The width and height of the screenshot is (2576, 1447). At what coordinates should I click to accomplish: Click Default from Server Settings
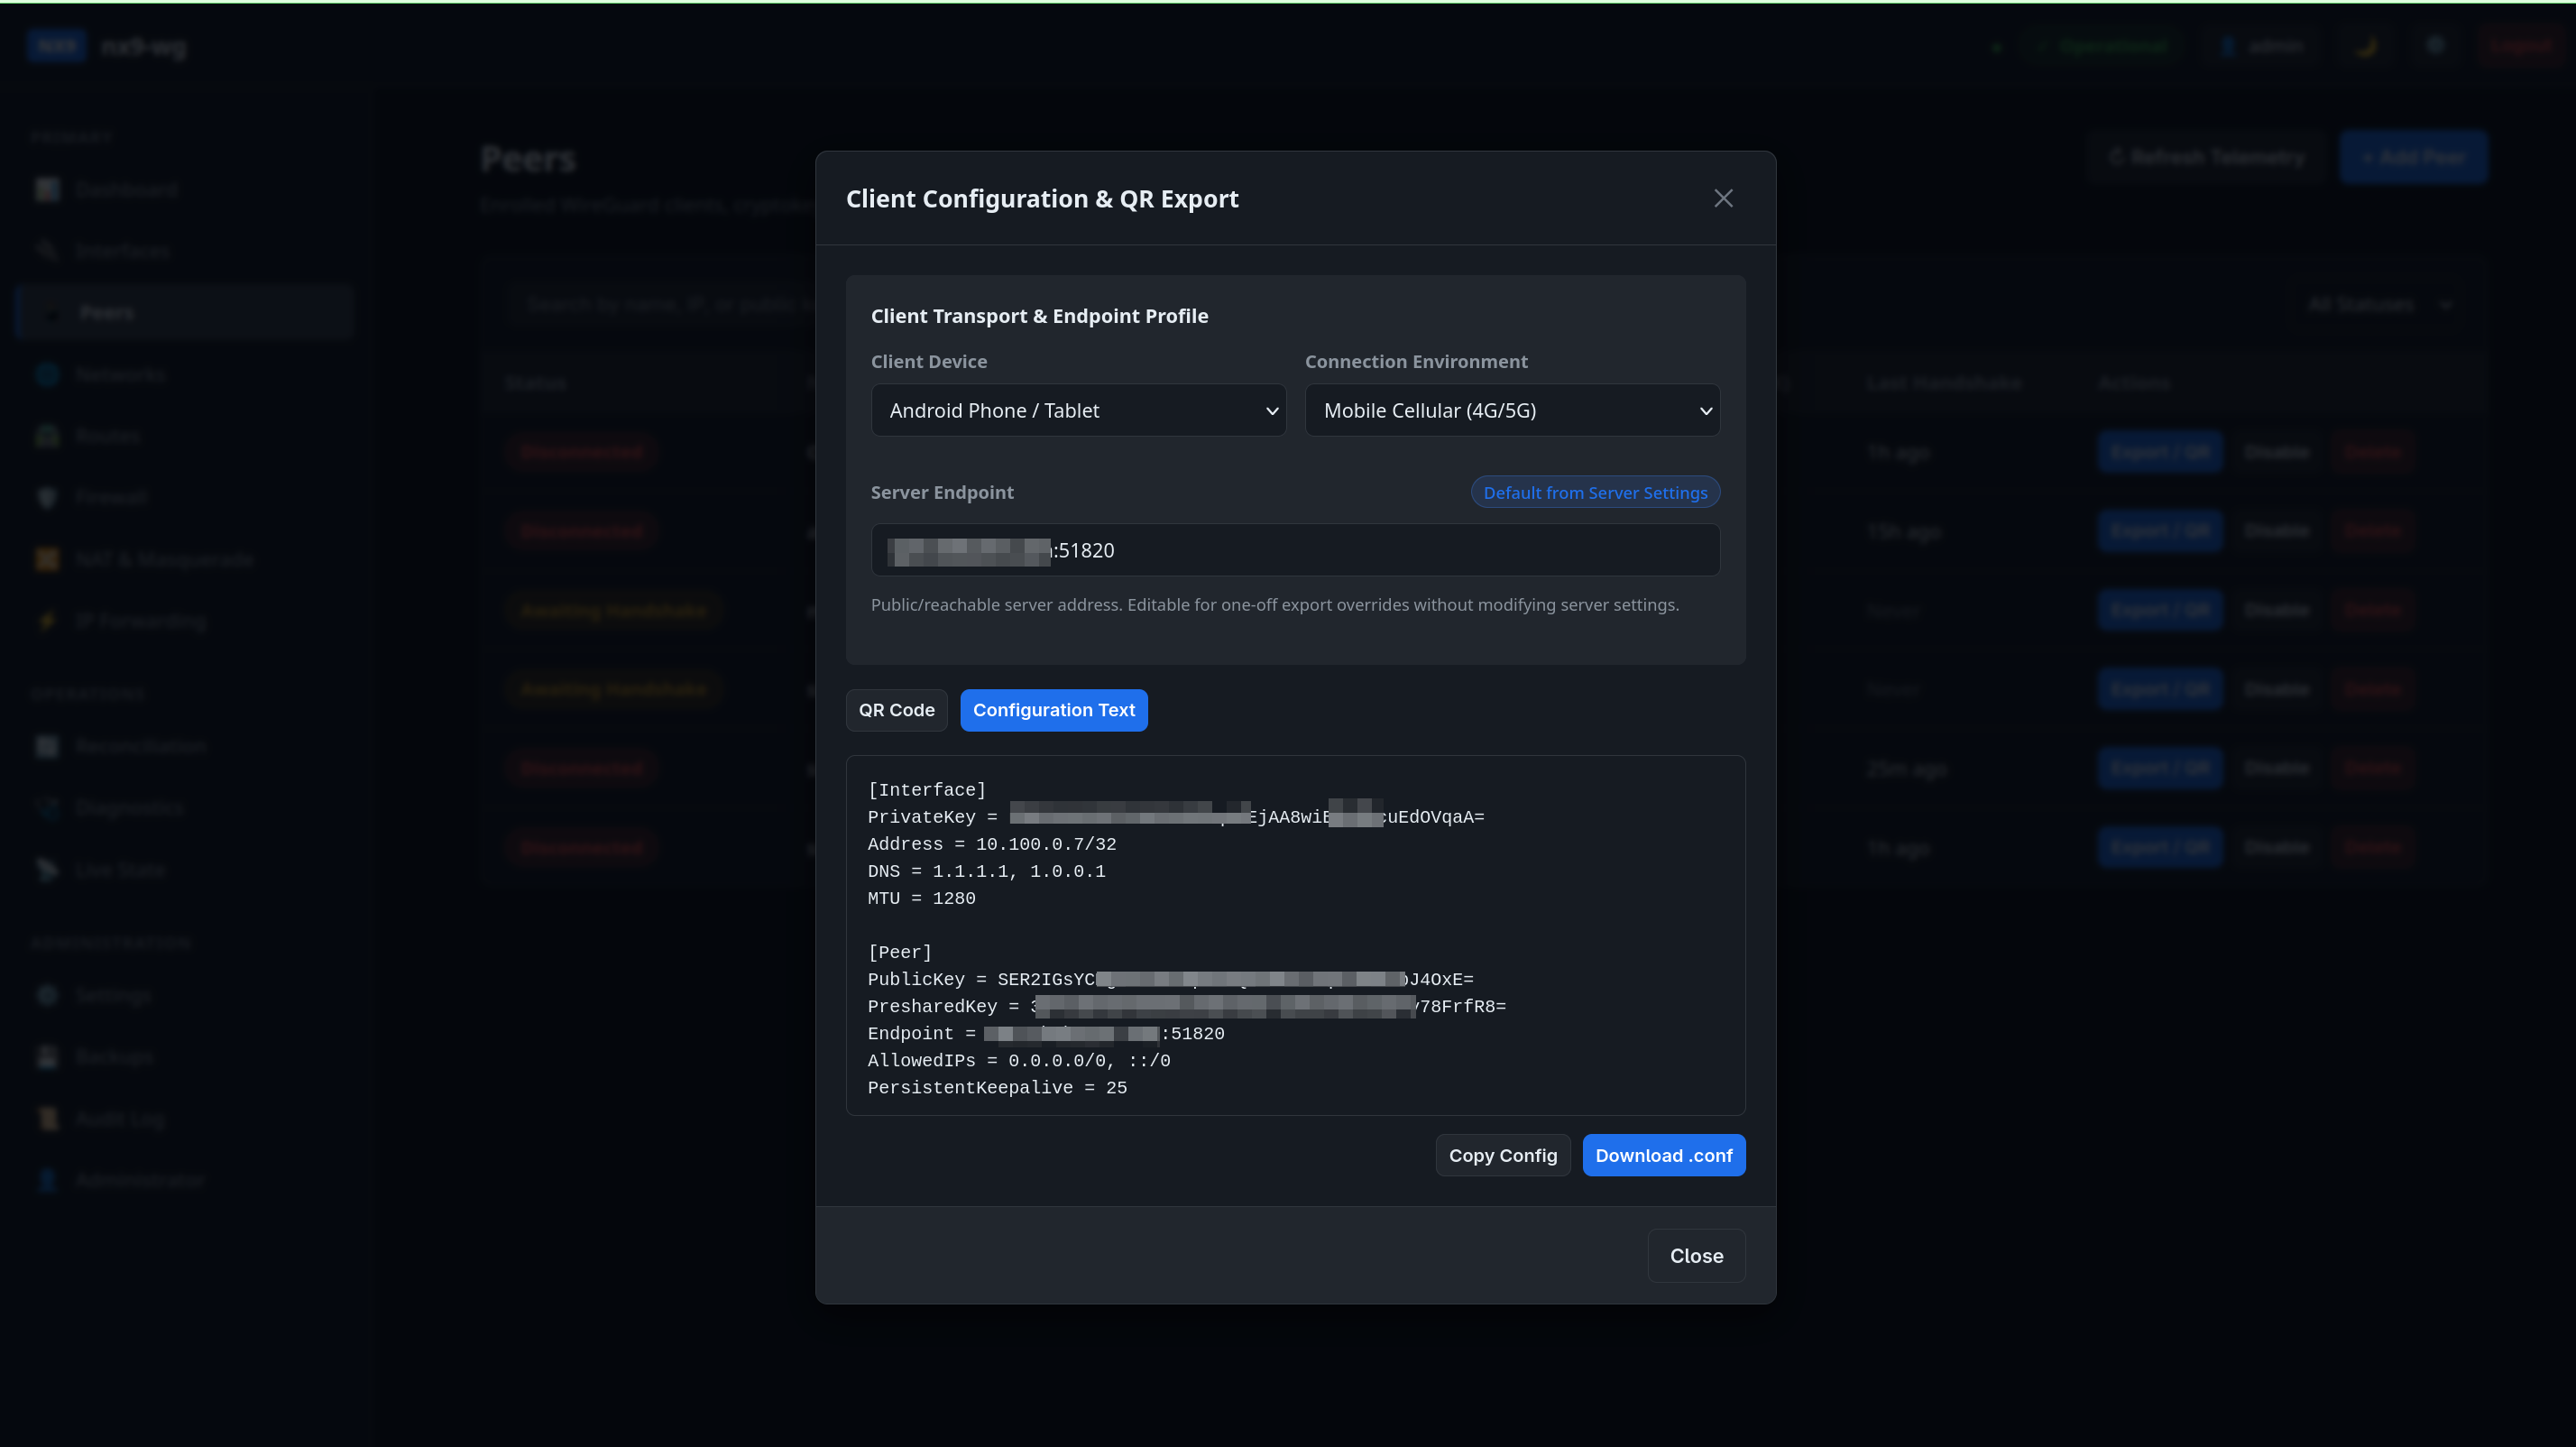[1595, 492]
